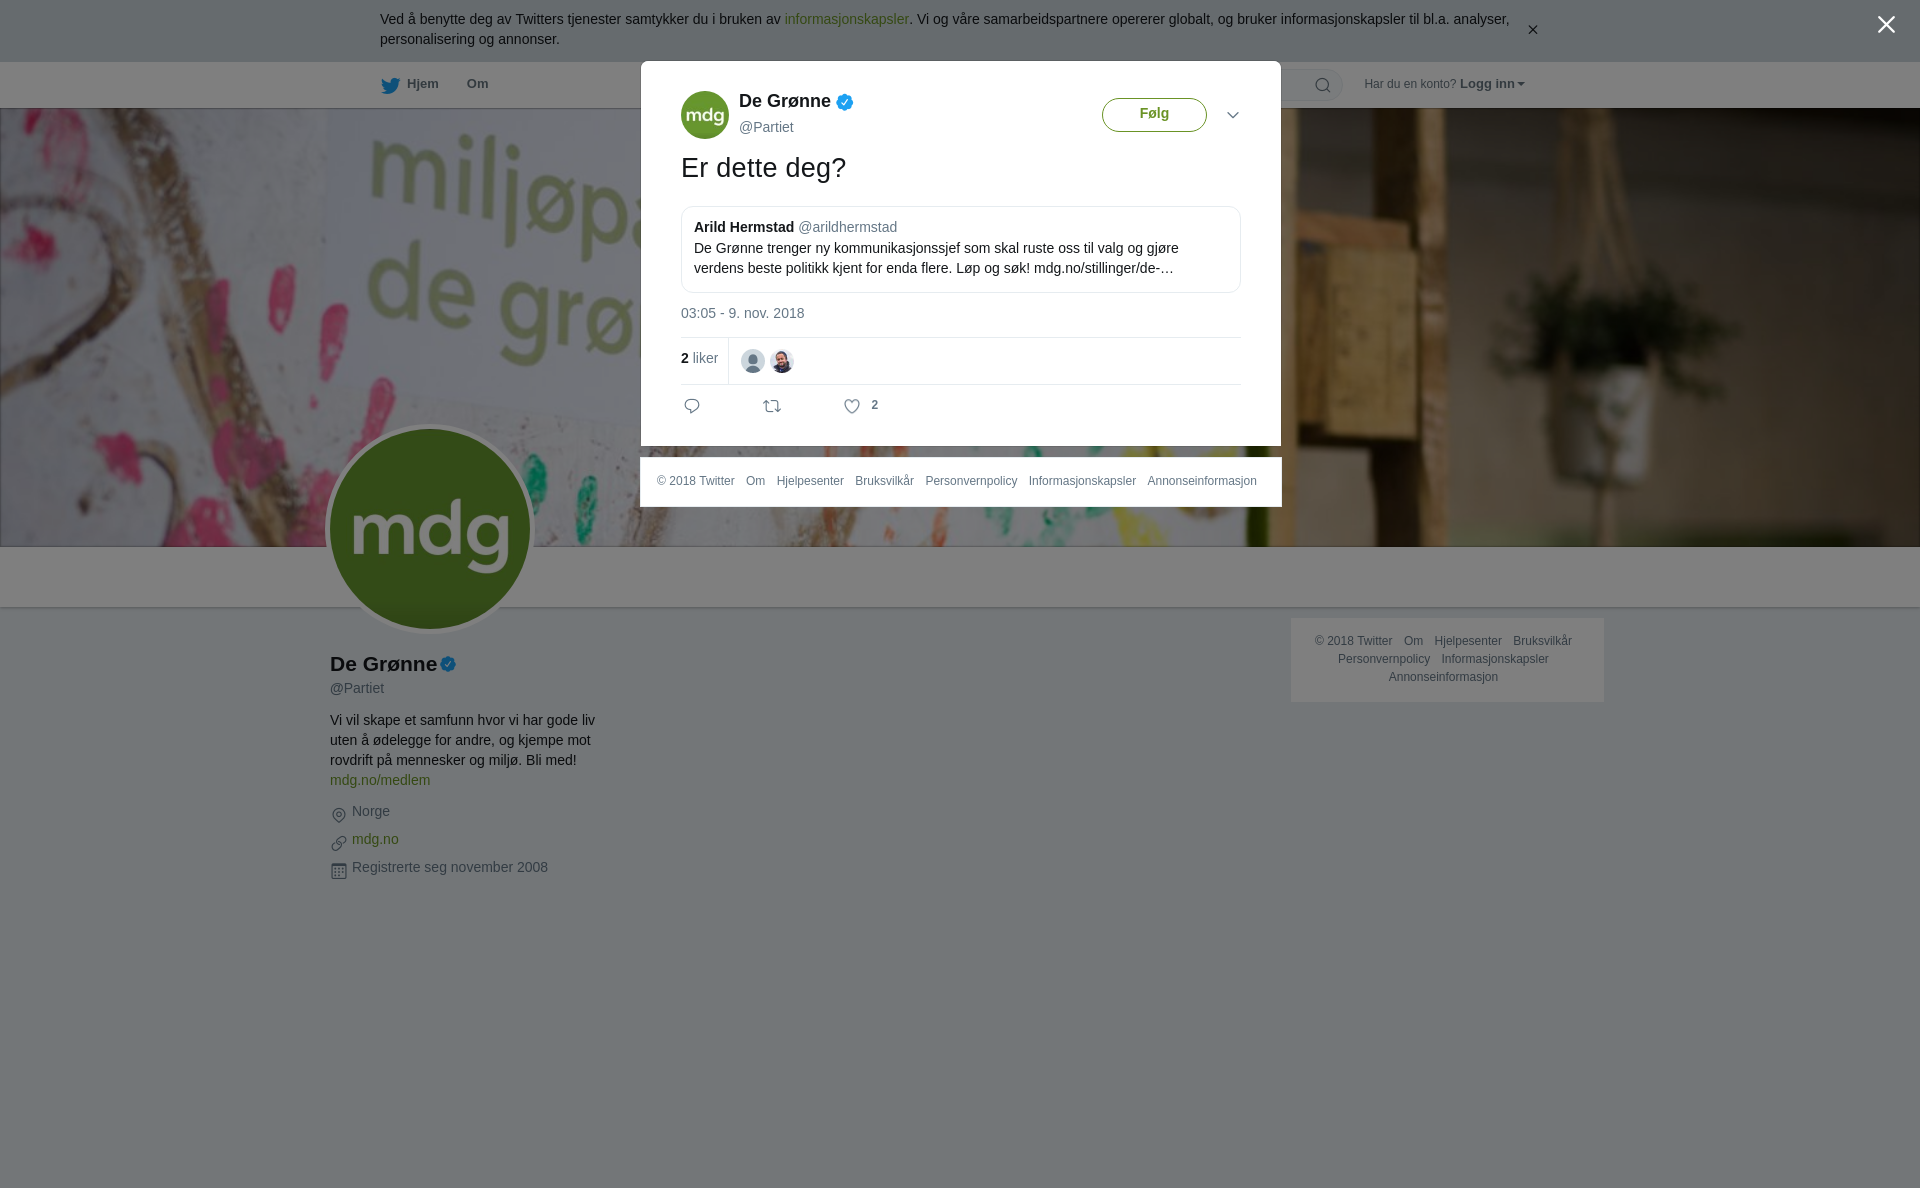Click the search magnifier icon
The width and height of the screenshot is (1920, 1188).
pyautogui.click(x=1323, y=85)
